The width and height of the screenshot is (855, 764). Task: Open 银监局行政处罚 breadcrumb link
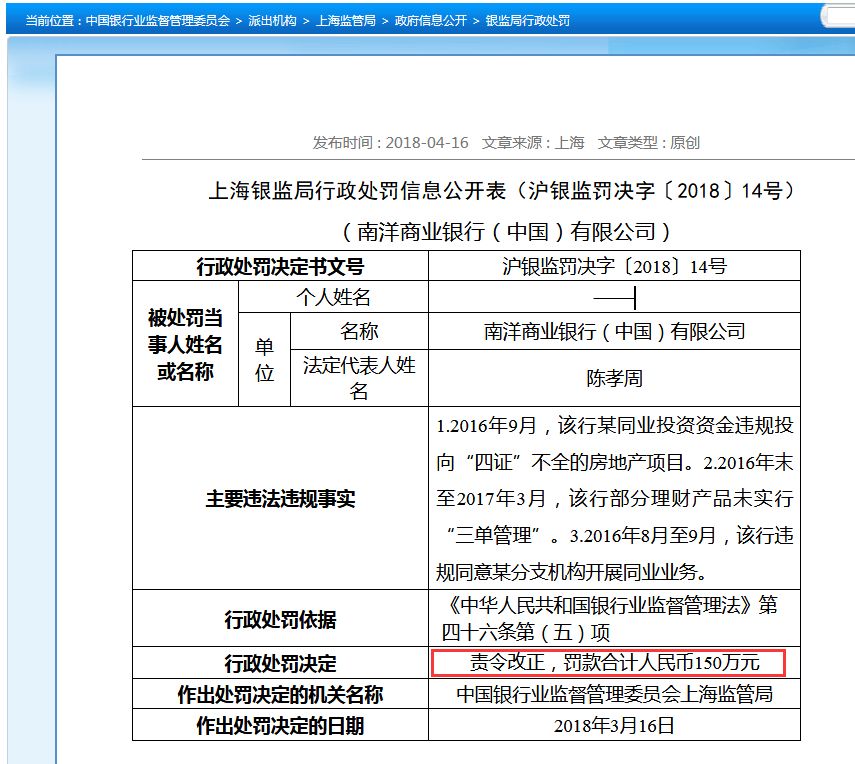(x=527, y=20)
